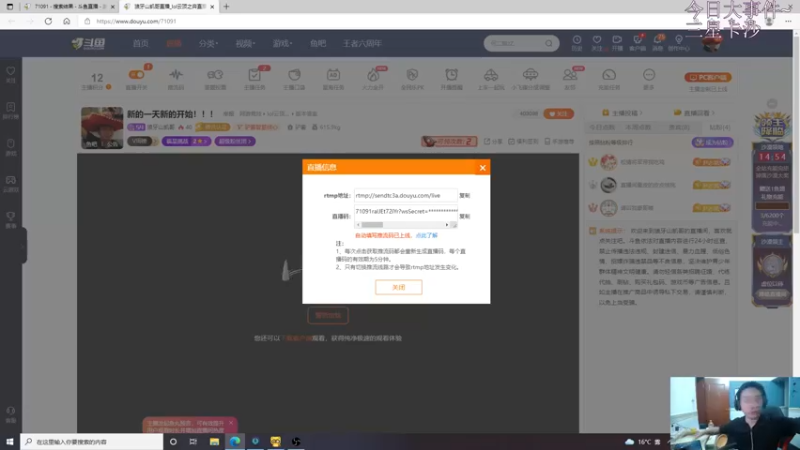Refresh the page in browser toolbar
Image resolution: width=800 pixels, height=450 pixels.
point(48,21)
